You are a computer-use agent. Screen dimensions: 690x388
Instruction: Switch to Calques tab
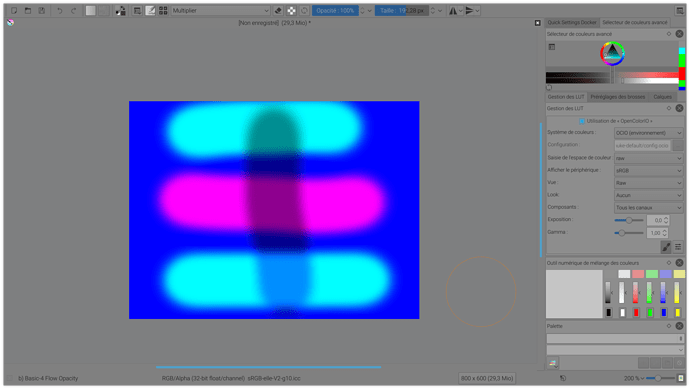(x=662, y=97)
